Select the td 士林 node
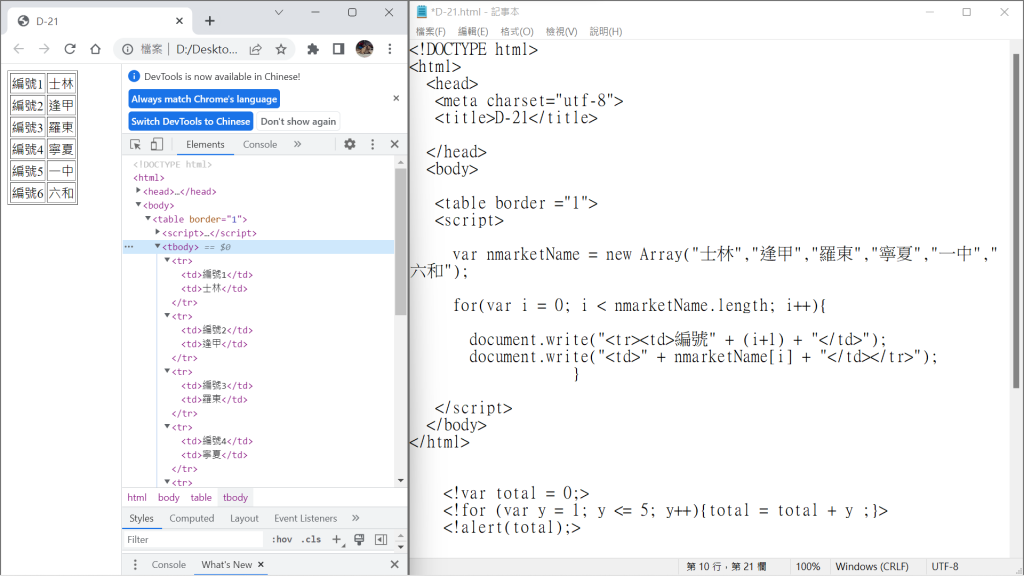The height and width of the screenshot is (576, 1024). tap(214, 289)
